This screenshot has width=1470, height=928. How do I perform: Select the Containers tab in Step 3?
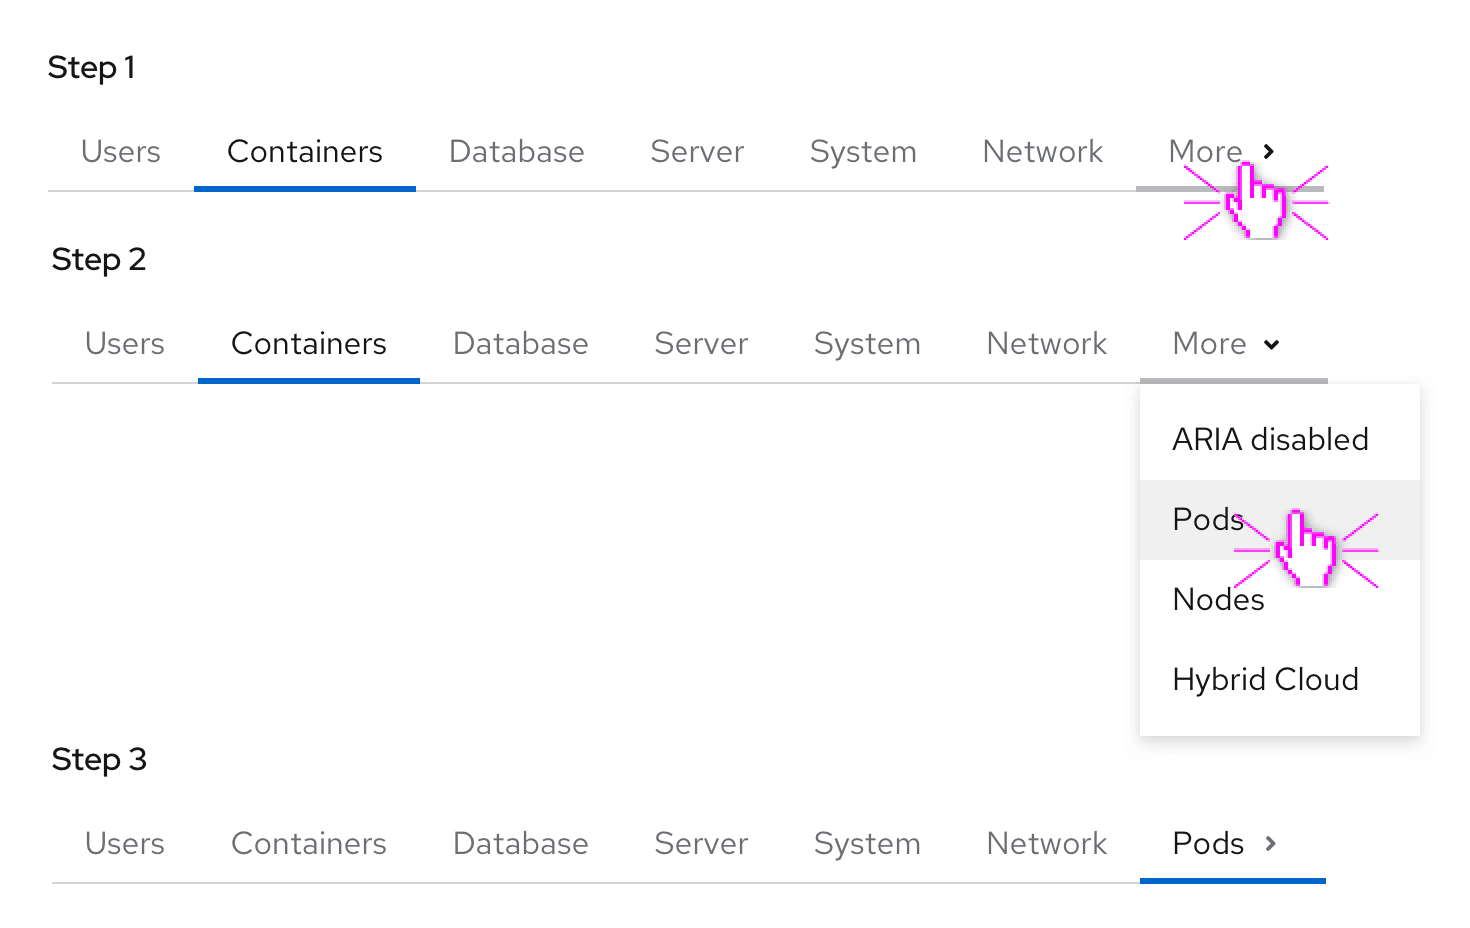[x=309, y=844]
